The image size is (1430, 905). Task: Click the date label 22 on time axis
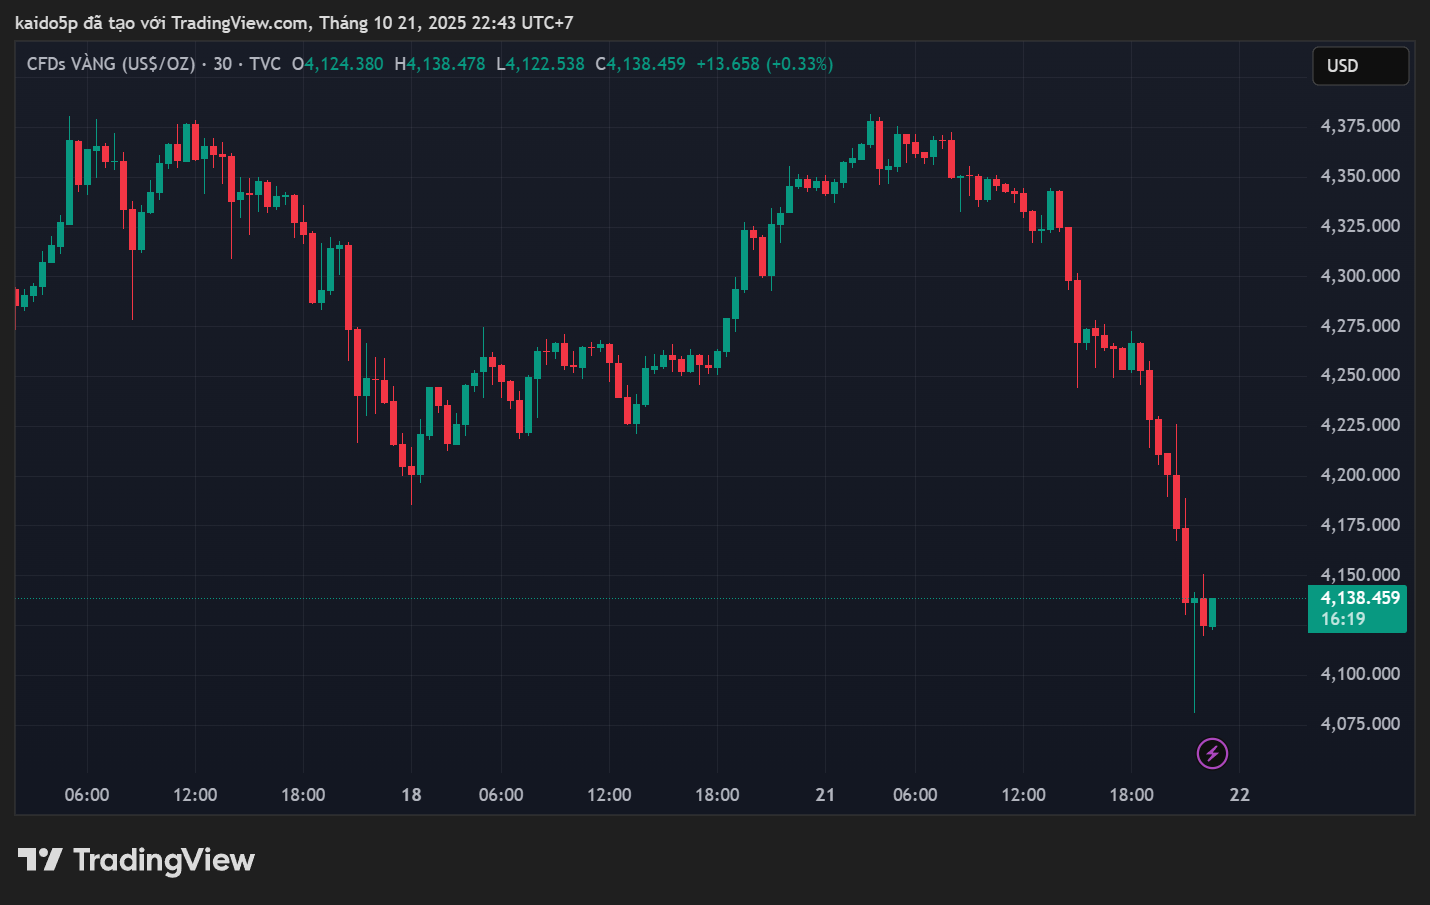1239,795
